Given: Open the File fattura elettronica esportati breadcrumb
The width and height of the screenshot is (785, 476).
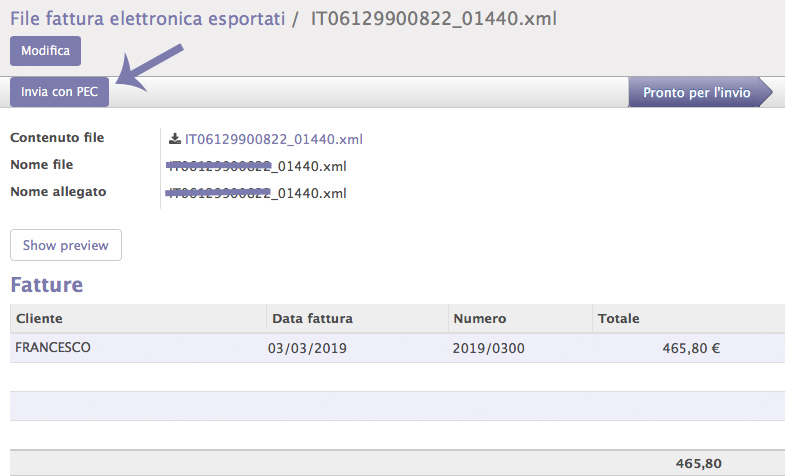Looking at the screenshot, I should (146, 18).
